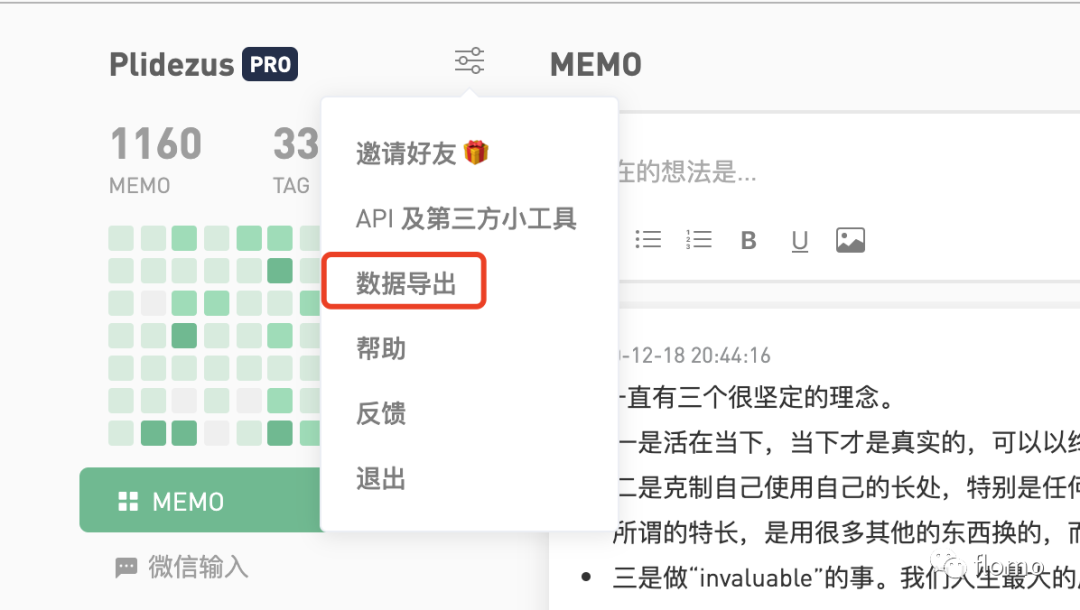Open API 及第三方小工具 menu entry
This screenshot has height=610, width=1080.
point(468,218)
